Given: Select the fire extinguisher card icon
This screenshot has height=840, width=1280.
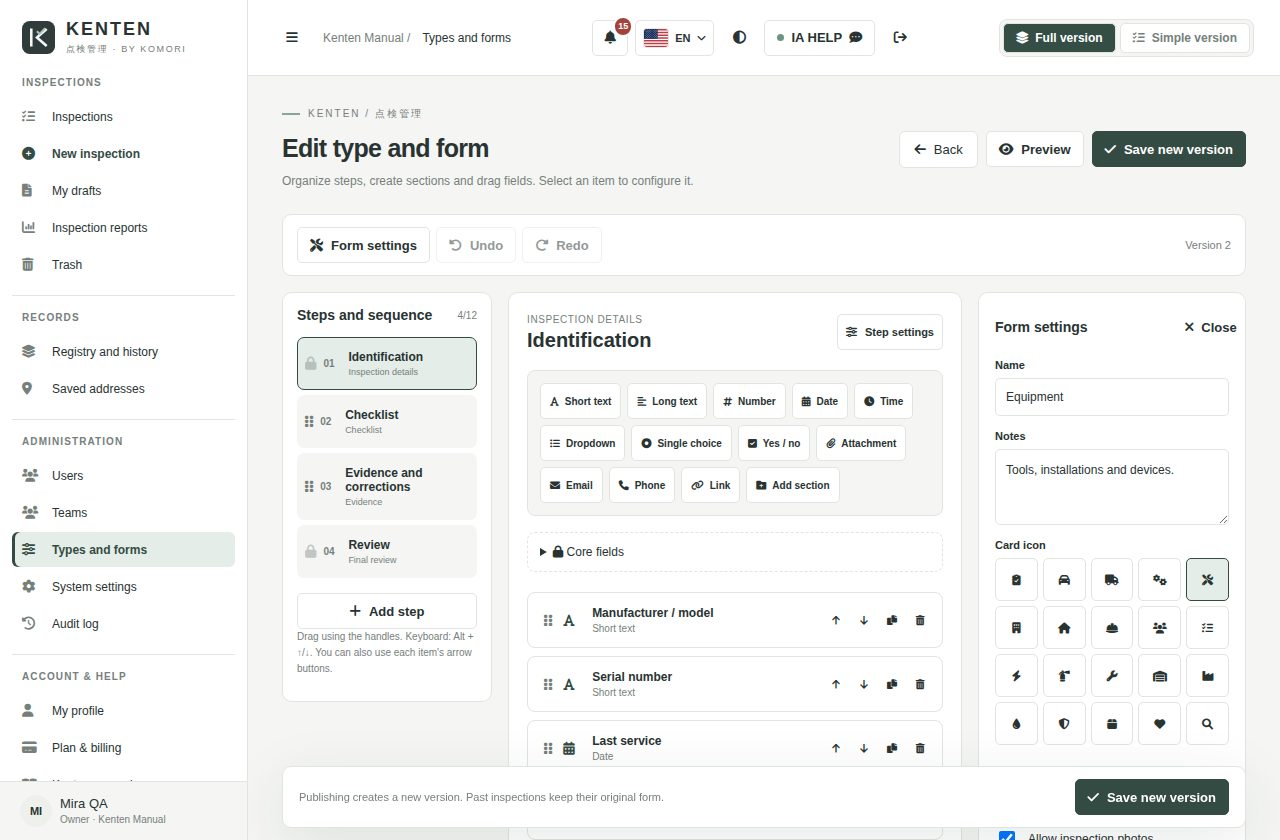Looking at the screenshot, I should pos(1064,675).
